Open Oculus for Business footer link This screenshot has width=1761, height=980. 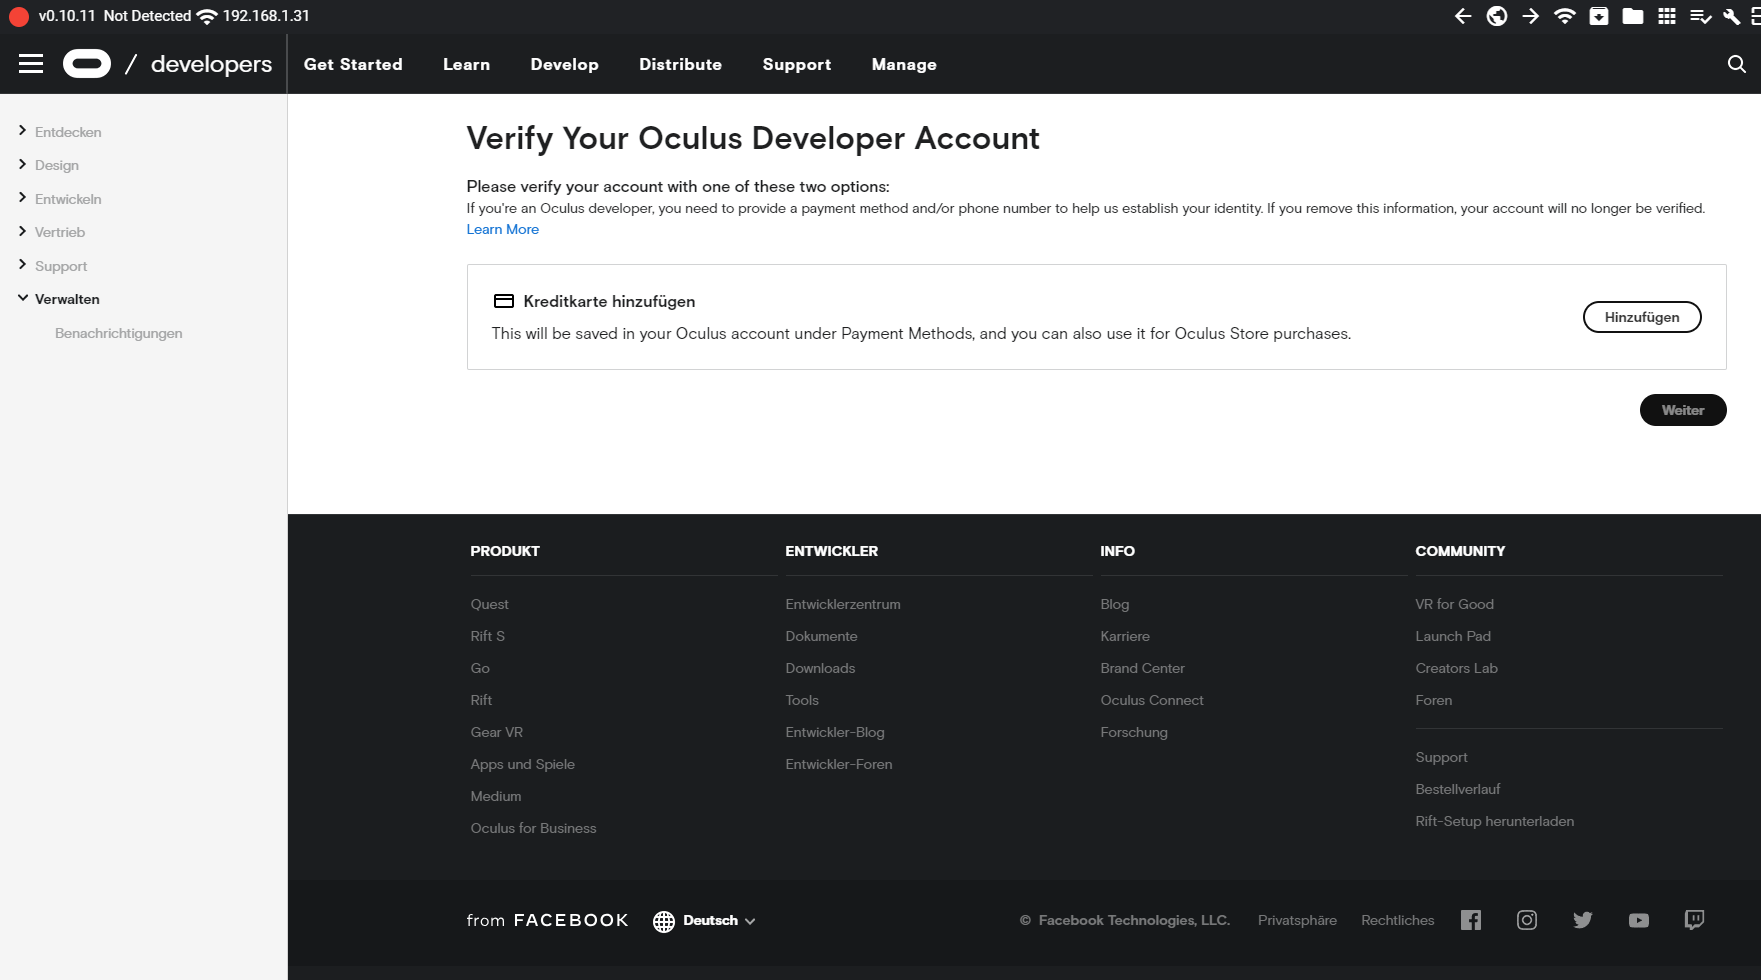[534, 828]
